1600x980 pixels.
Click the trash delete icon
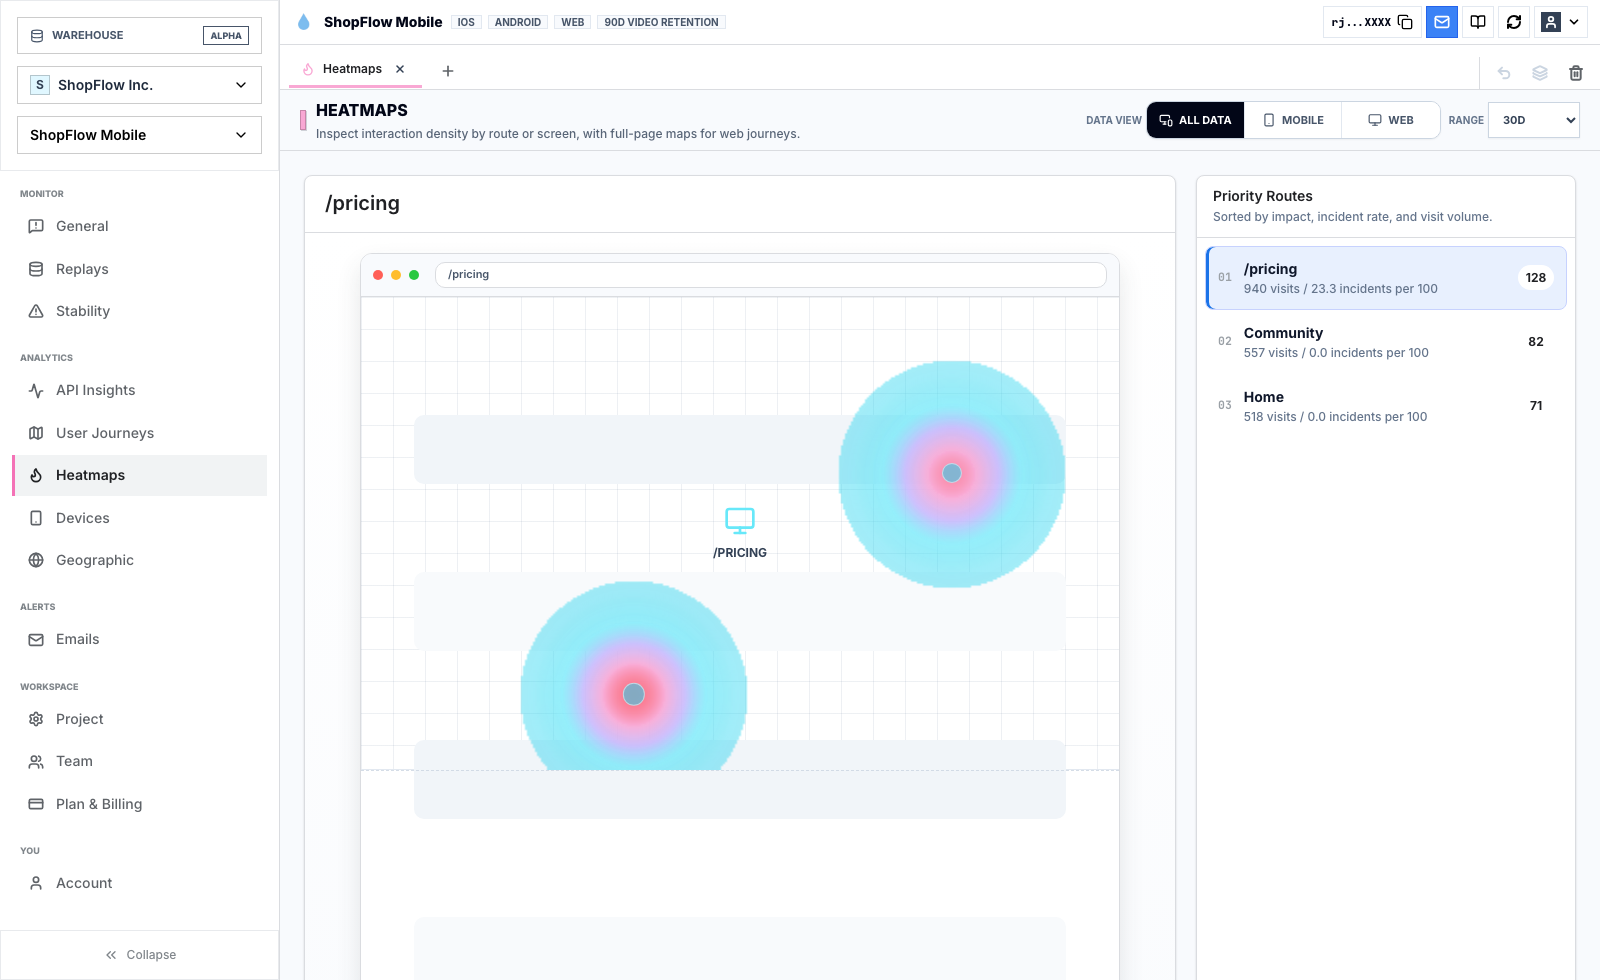click(x=1576, y=72)
